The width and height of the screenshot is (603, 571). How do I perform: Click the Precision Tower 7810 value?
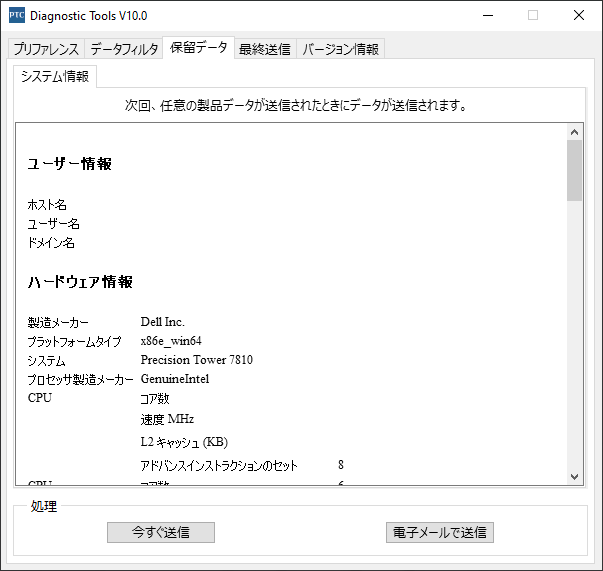pyautogui.click(x=197, y=360)
